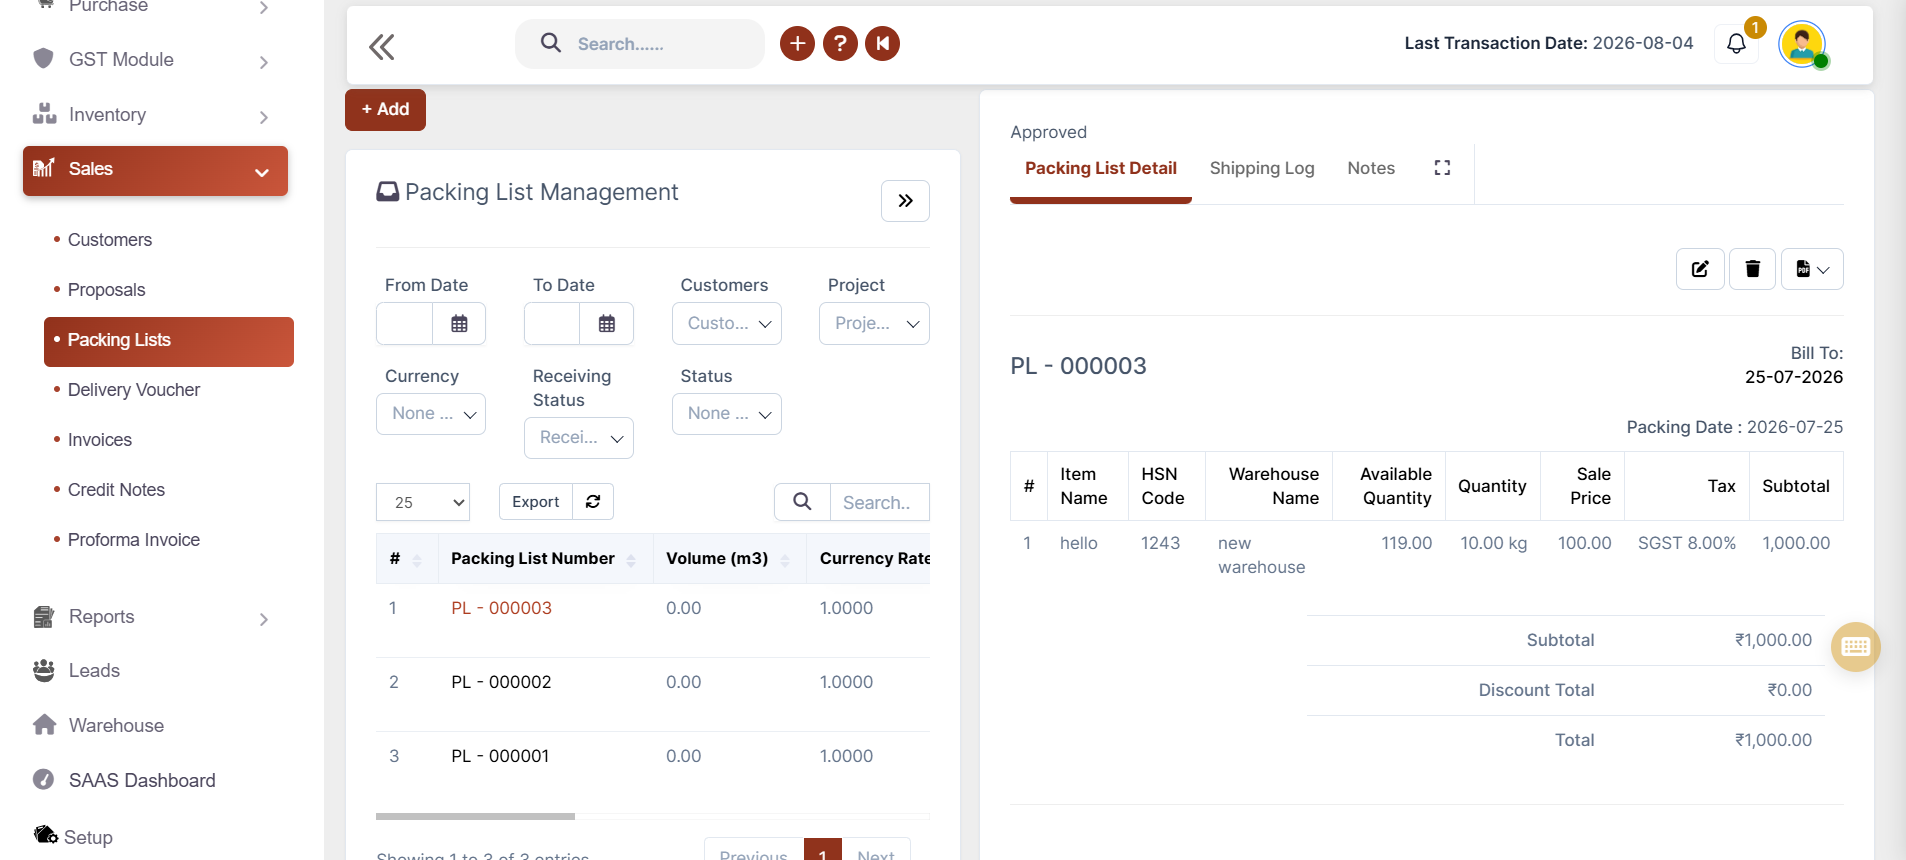
Task: Collapse sidebar with double-arrow icon
Action: pos(382,46)
